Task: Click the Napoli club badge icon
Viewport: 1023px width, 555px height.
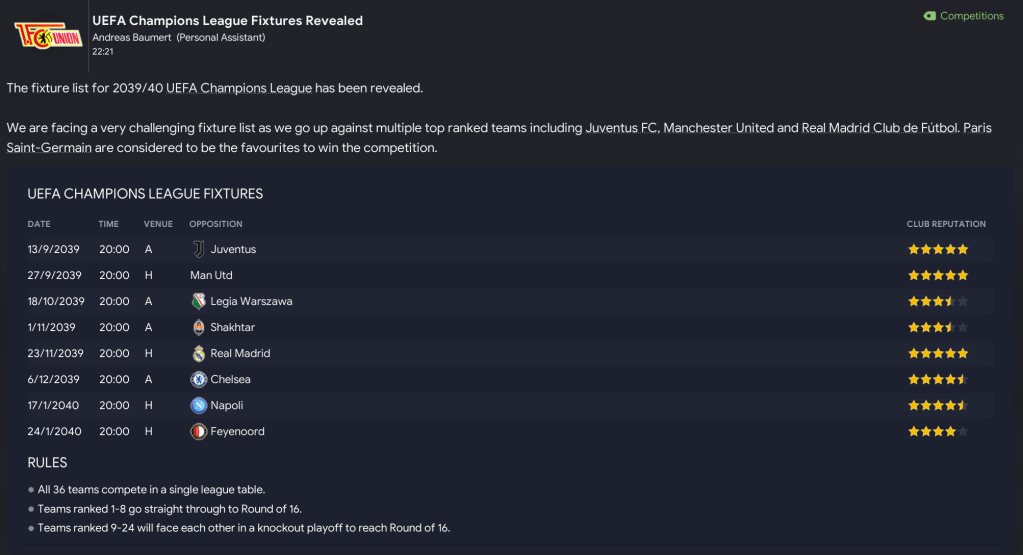Action: [x=198, y=405]
